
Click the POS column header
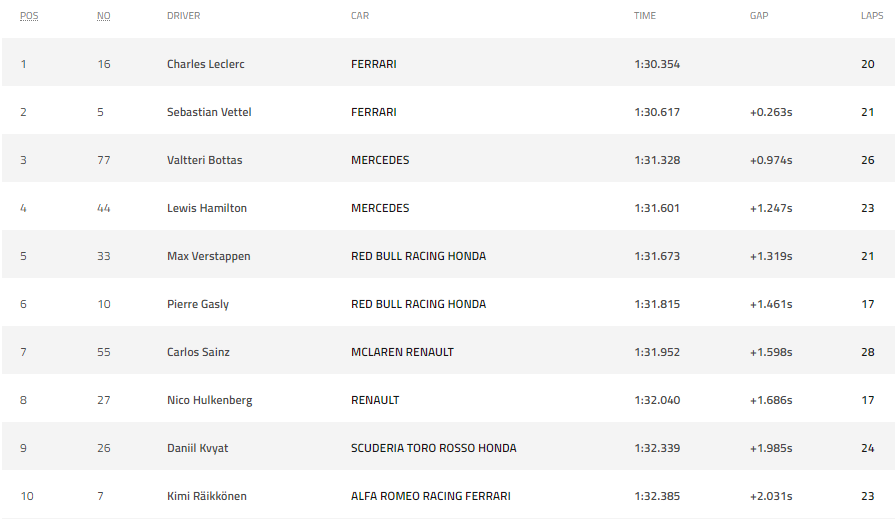29,16
